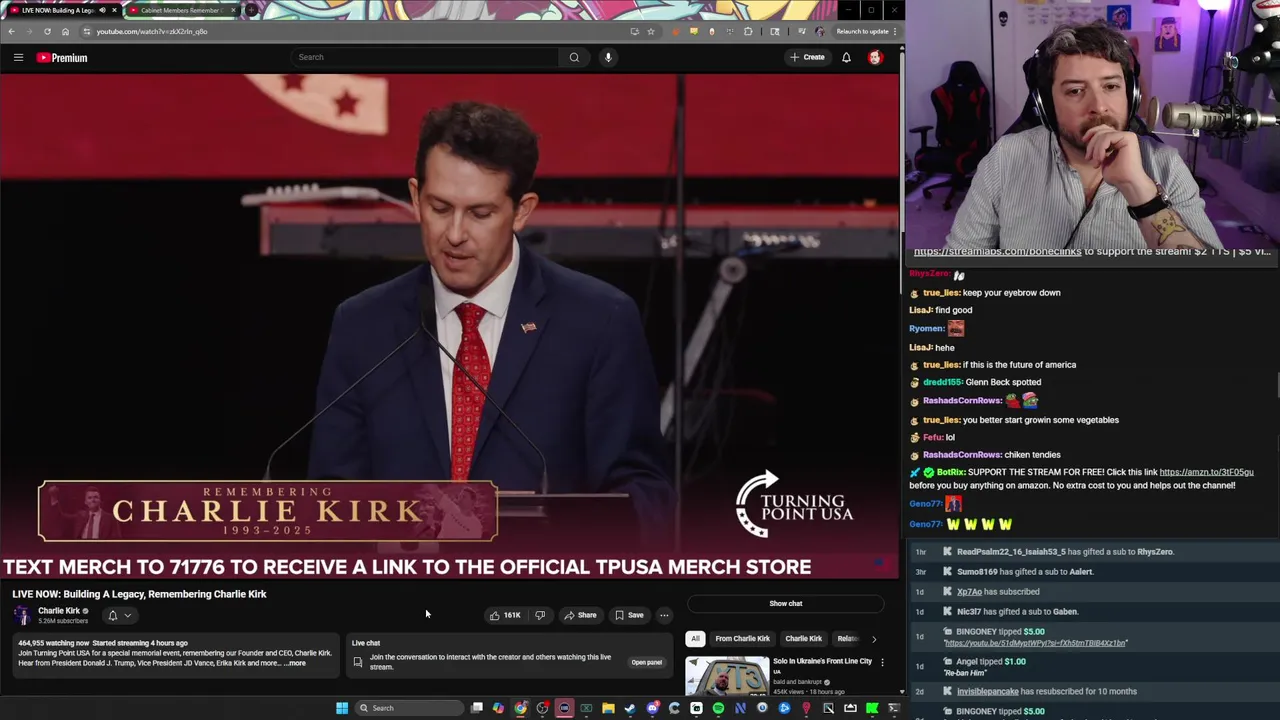Open the more actions ellipsis under video
Screen dimensions: 1280x720
tap(664, 615)
